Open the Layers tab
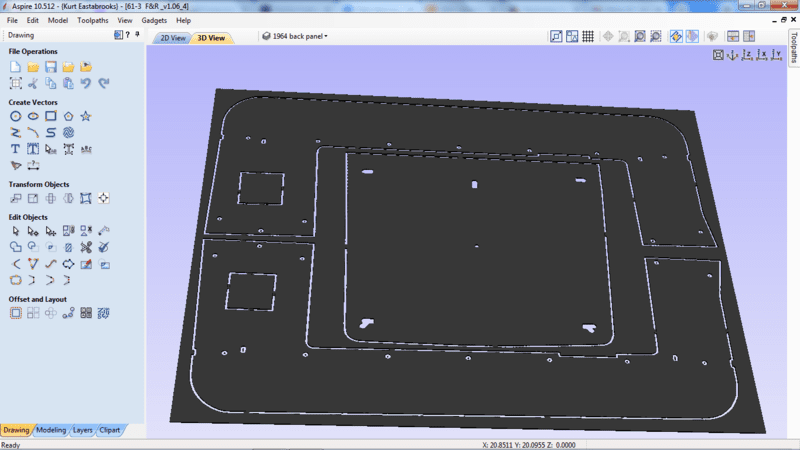The height and width of the screenshot is (450, 800). click(83, 430)
